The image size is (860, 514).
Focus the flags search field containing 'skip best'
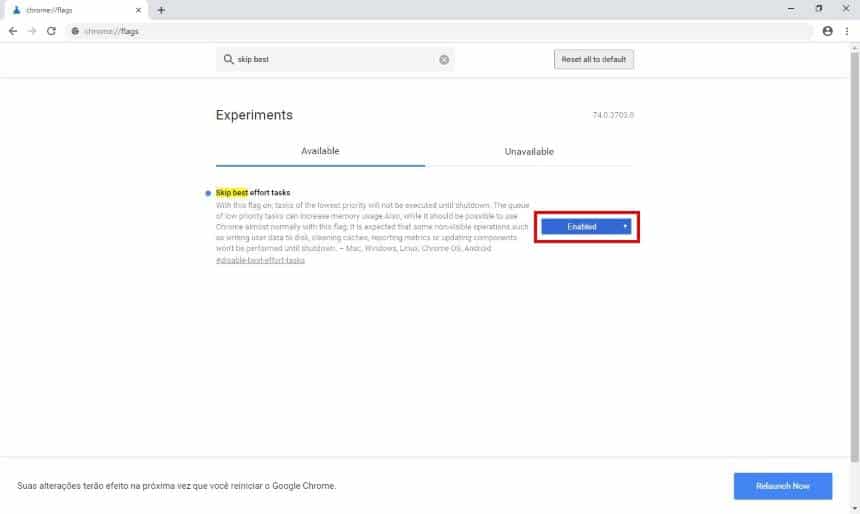(x=335, y=59)
